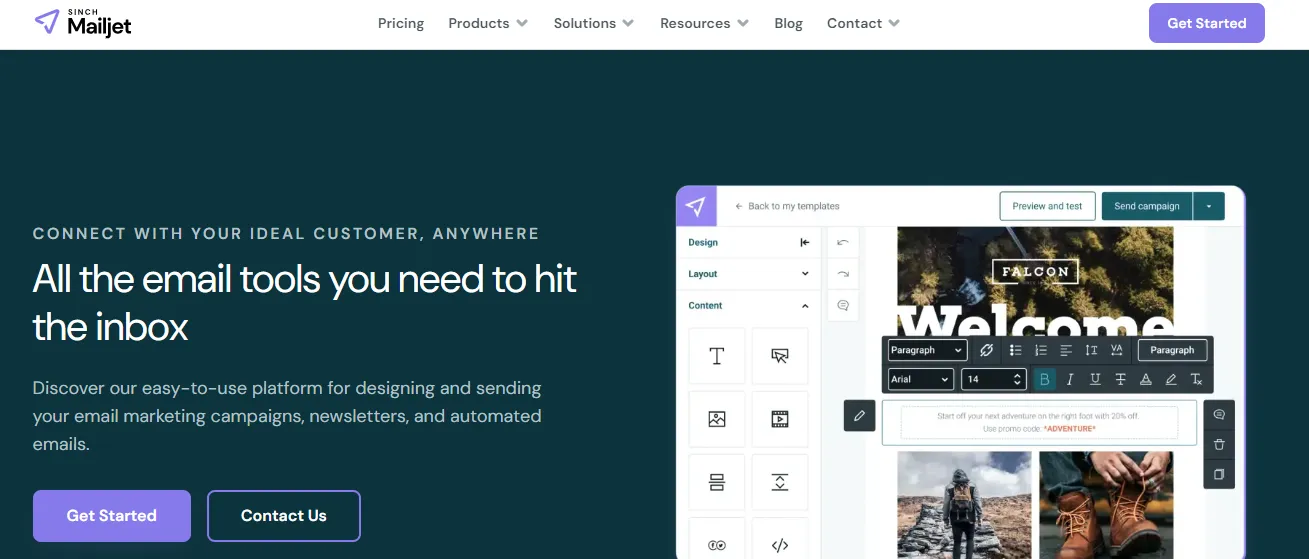
Task: Insert a numbered list
Action: (x=1041, y=350)
